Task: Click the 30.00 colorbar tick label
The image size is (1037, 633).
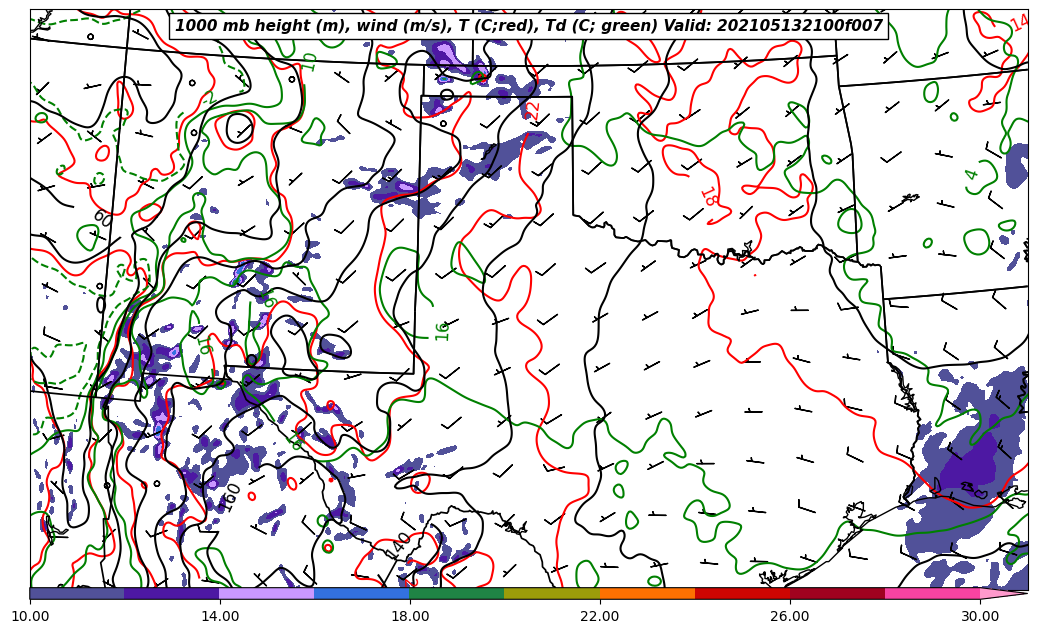Action: pos(980,616)
